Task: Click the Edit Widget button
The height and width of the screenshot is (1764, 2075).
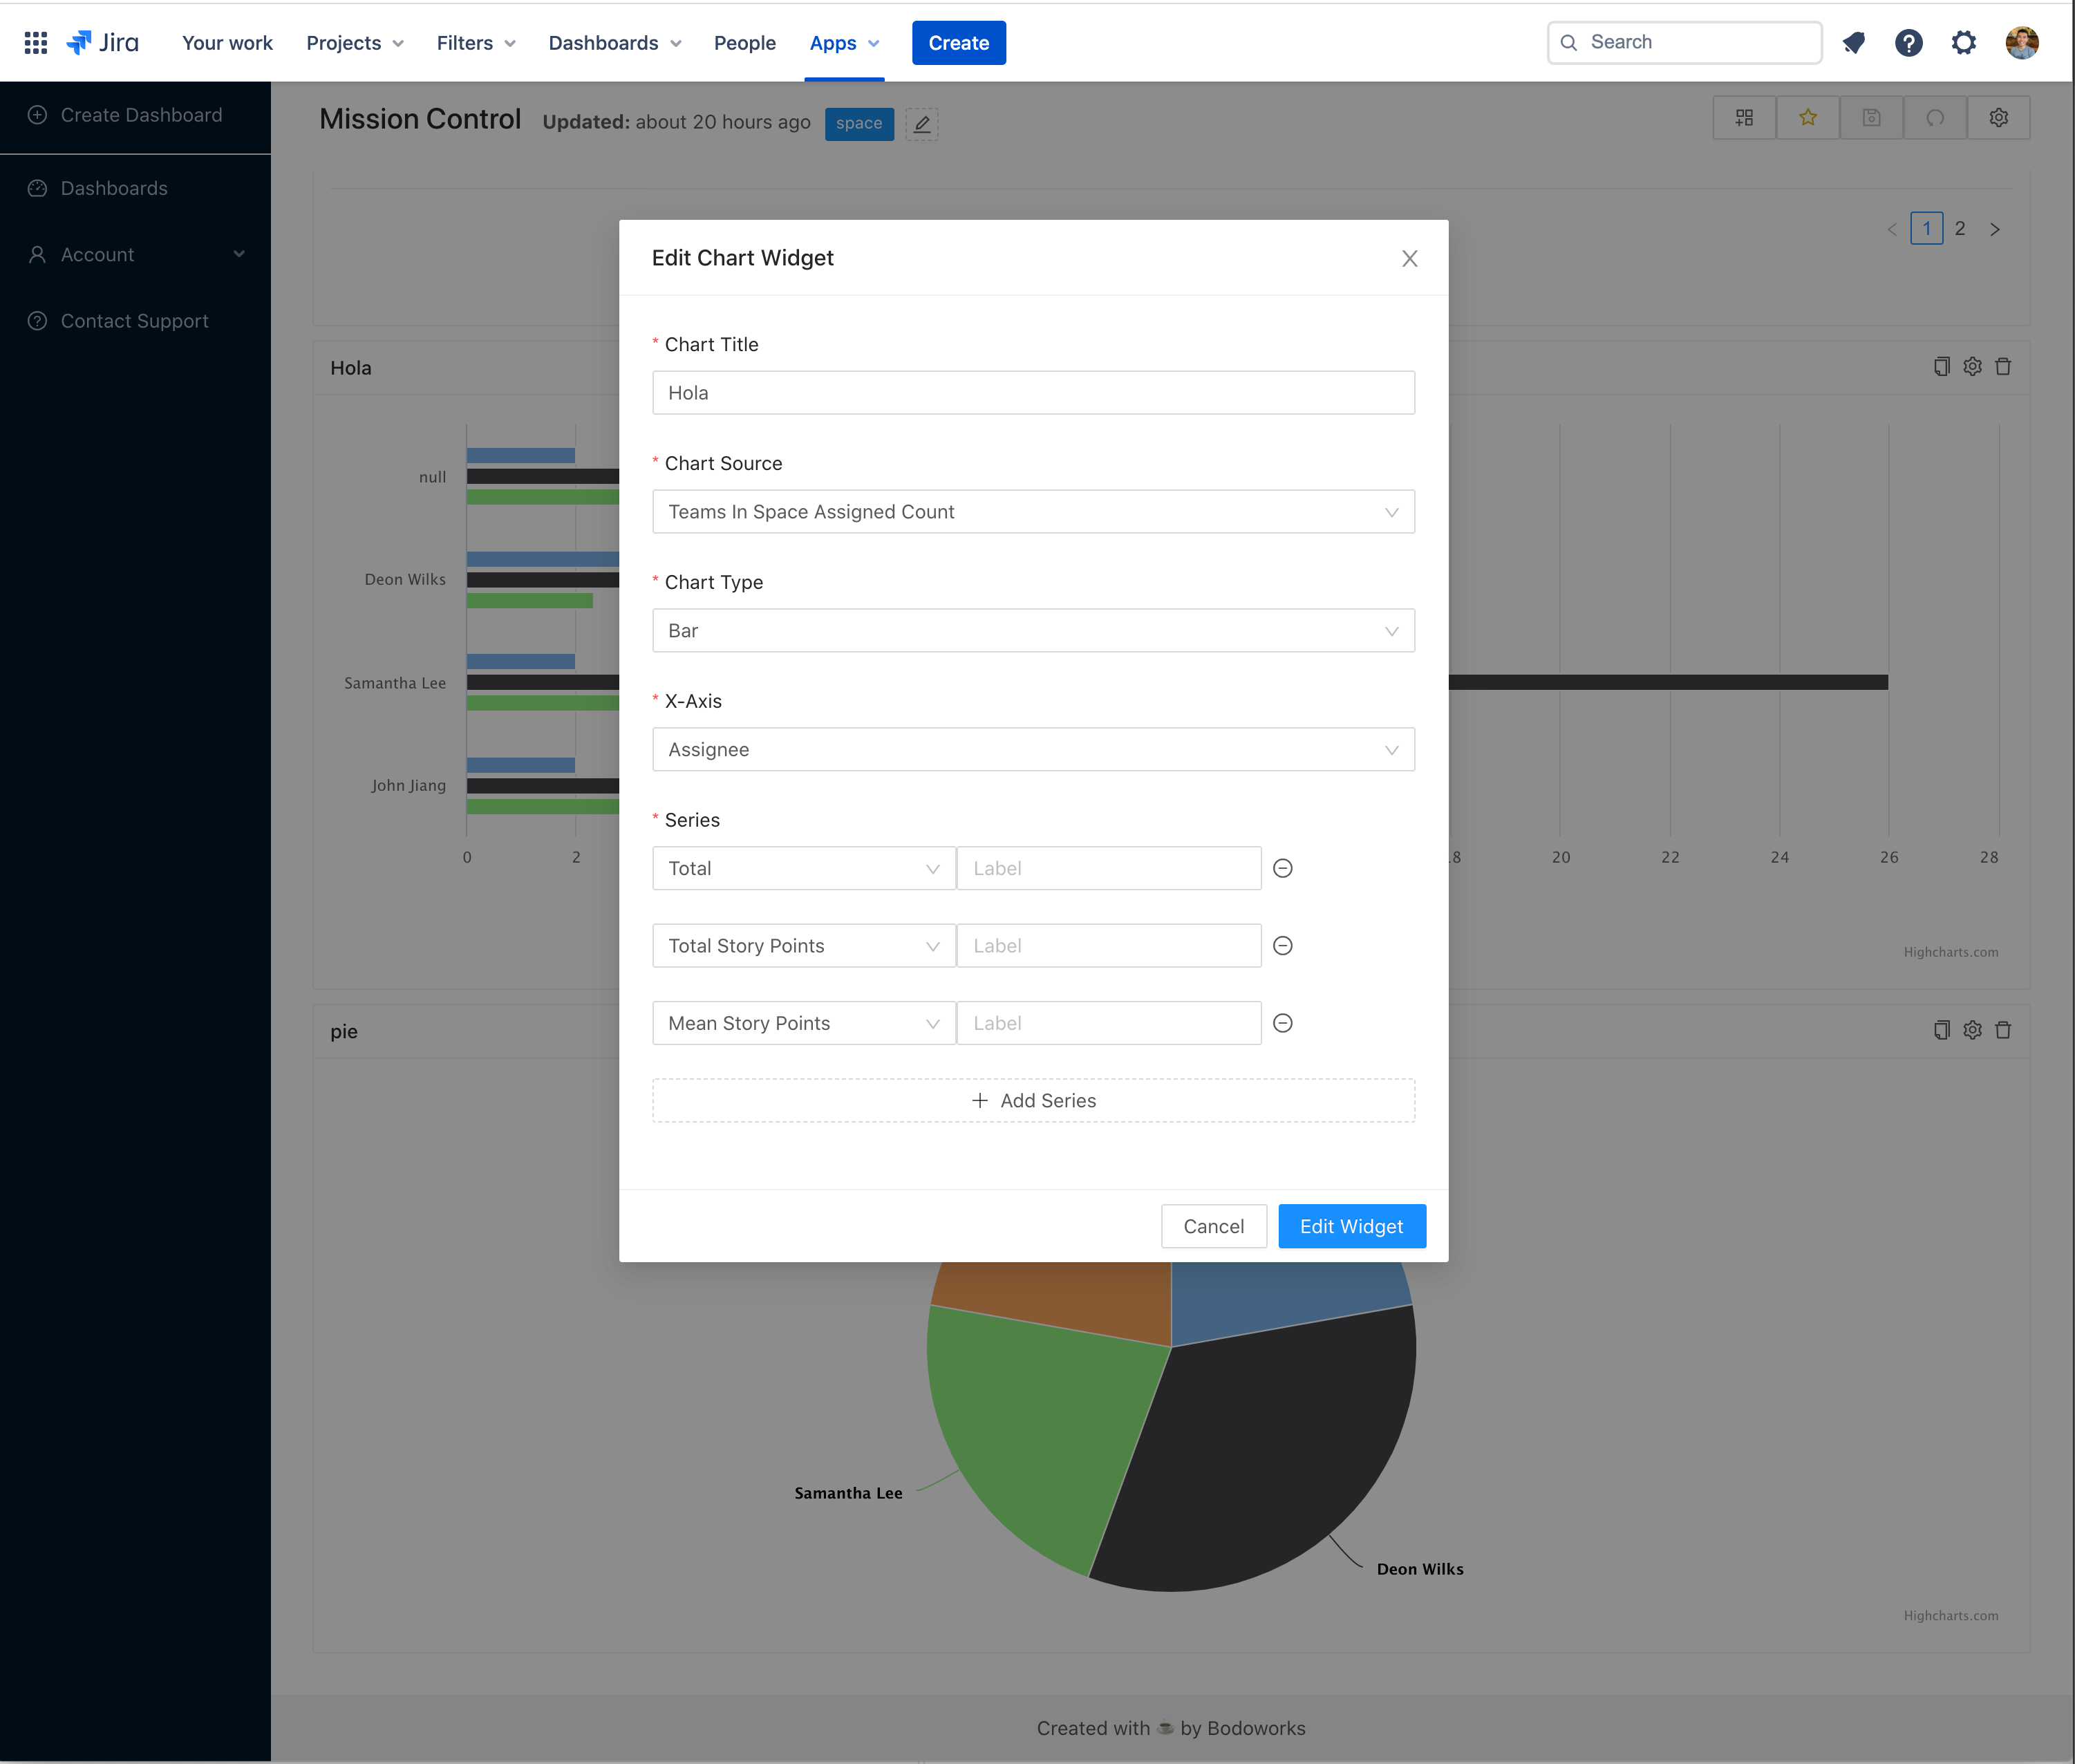Action: [1351, 1226]
